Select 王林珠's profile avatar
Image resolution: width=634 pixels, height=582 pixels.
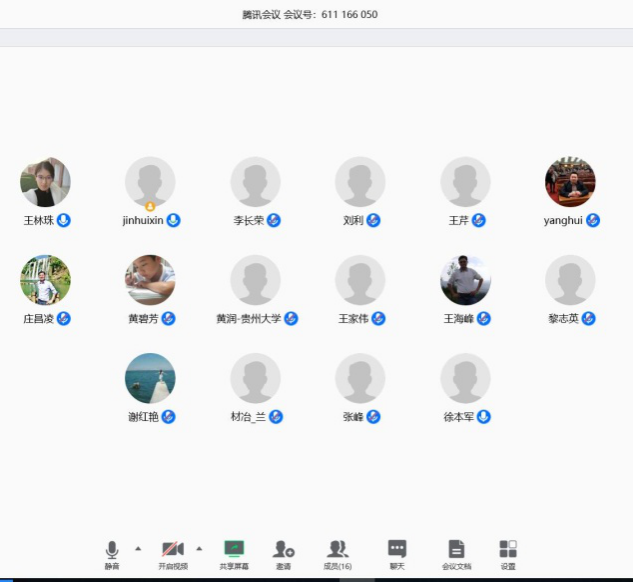[45, 182]
